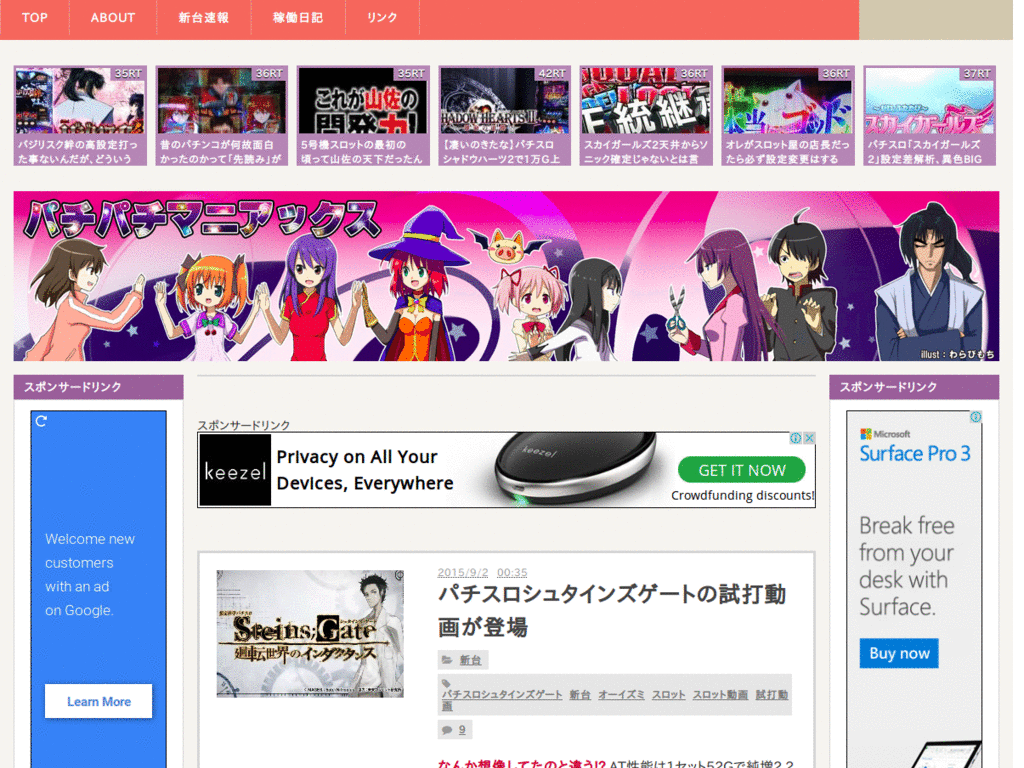Click the Surface Pro 3 ad heading
The width and height of the screenshot is (1024, 768).
pos(914,453)
